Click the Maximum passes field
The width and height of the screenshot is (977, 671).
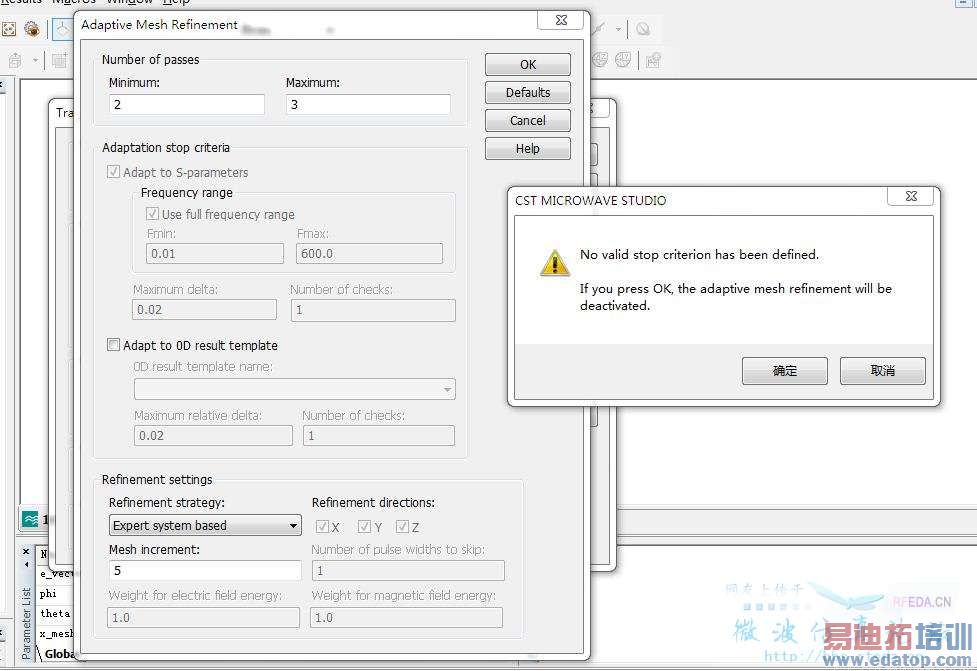[368, 104]
